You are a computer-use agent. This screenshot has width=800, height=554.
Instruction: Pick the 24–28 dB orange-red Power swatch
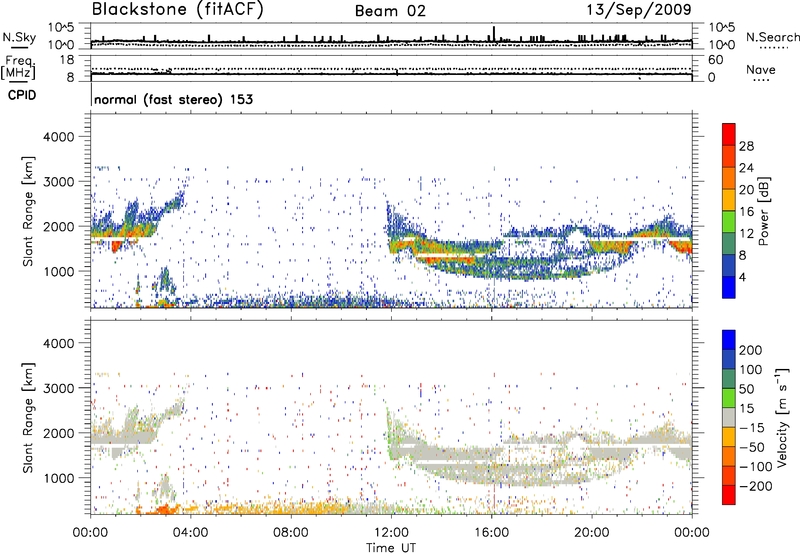729,157
